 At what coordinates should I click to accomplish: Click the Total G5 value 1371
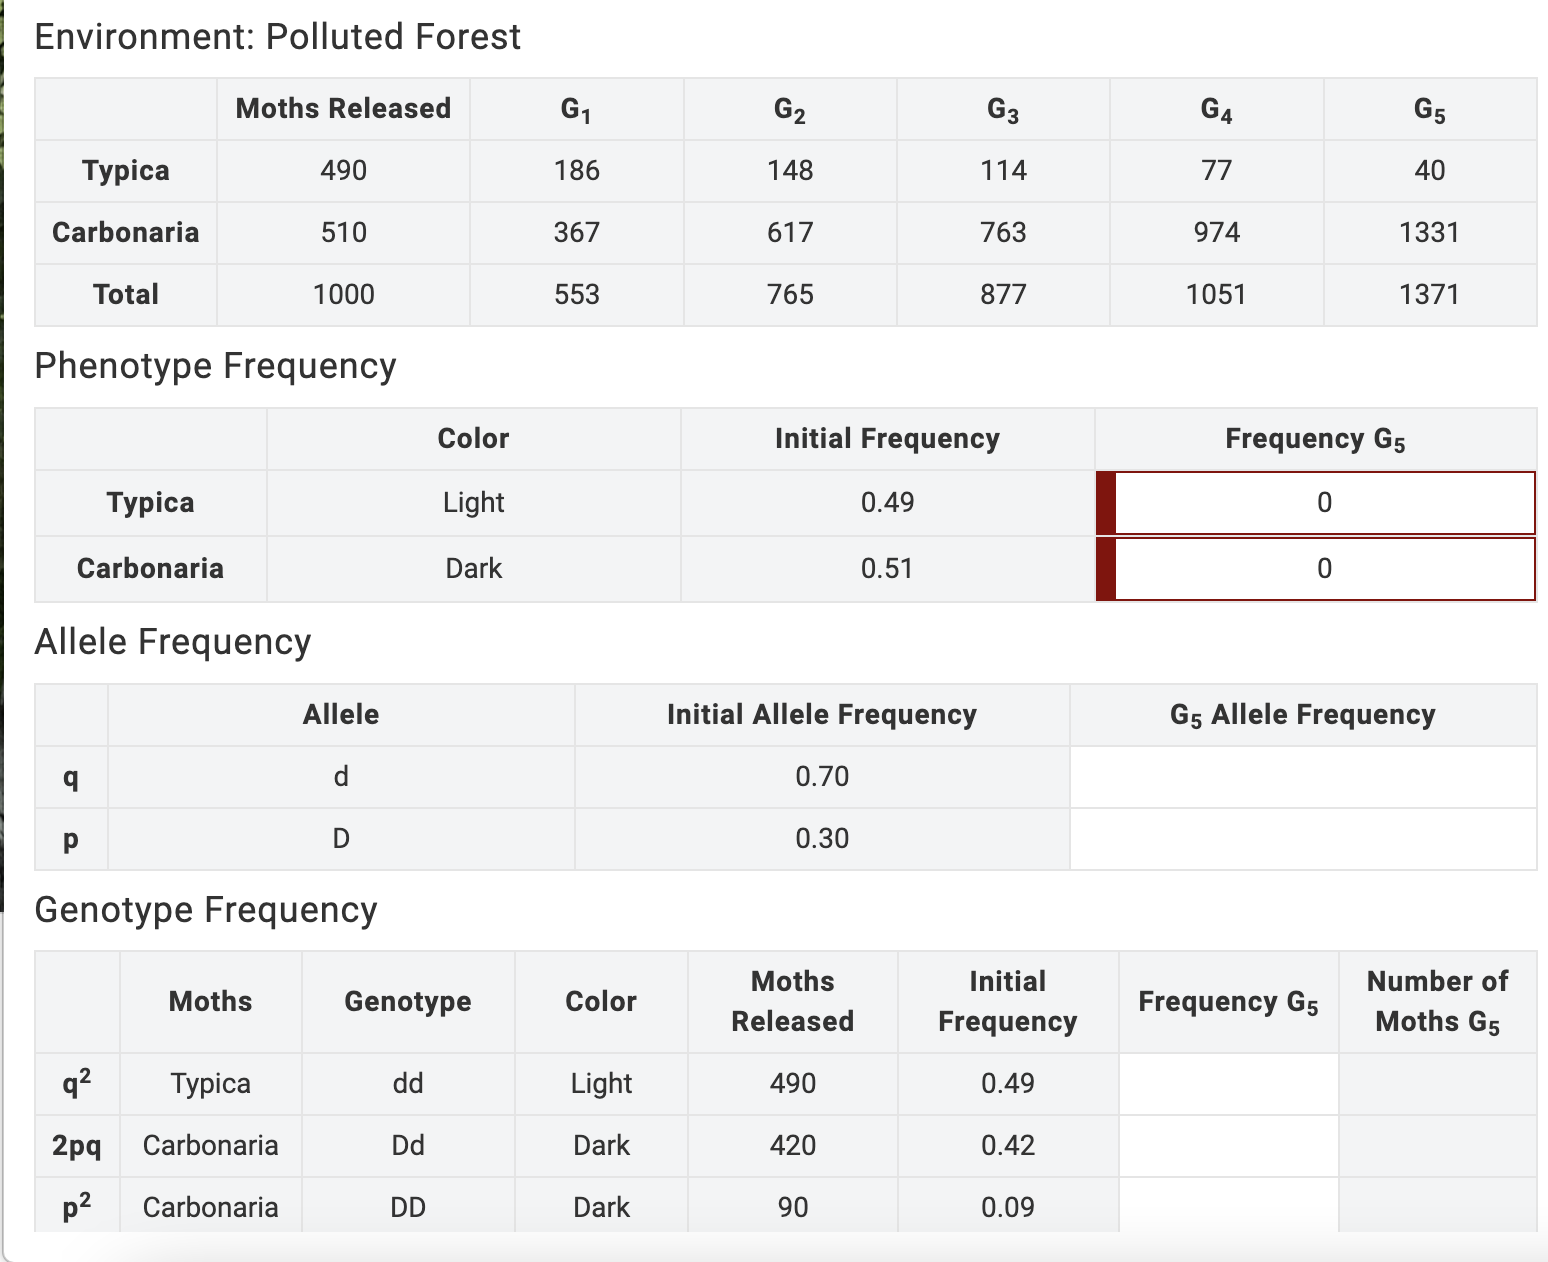(x=1429, y=295)
